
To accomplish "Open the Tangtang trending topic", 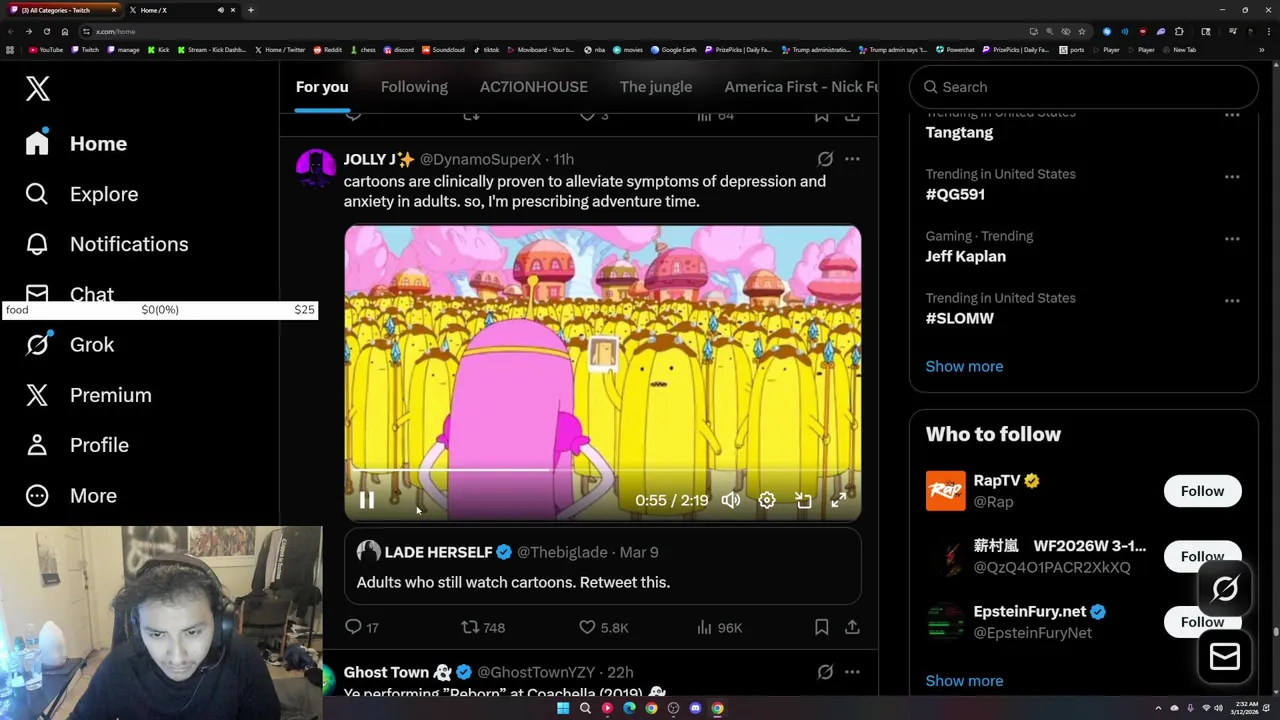I will click(959, 132).
